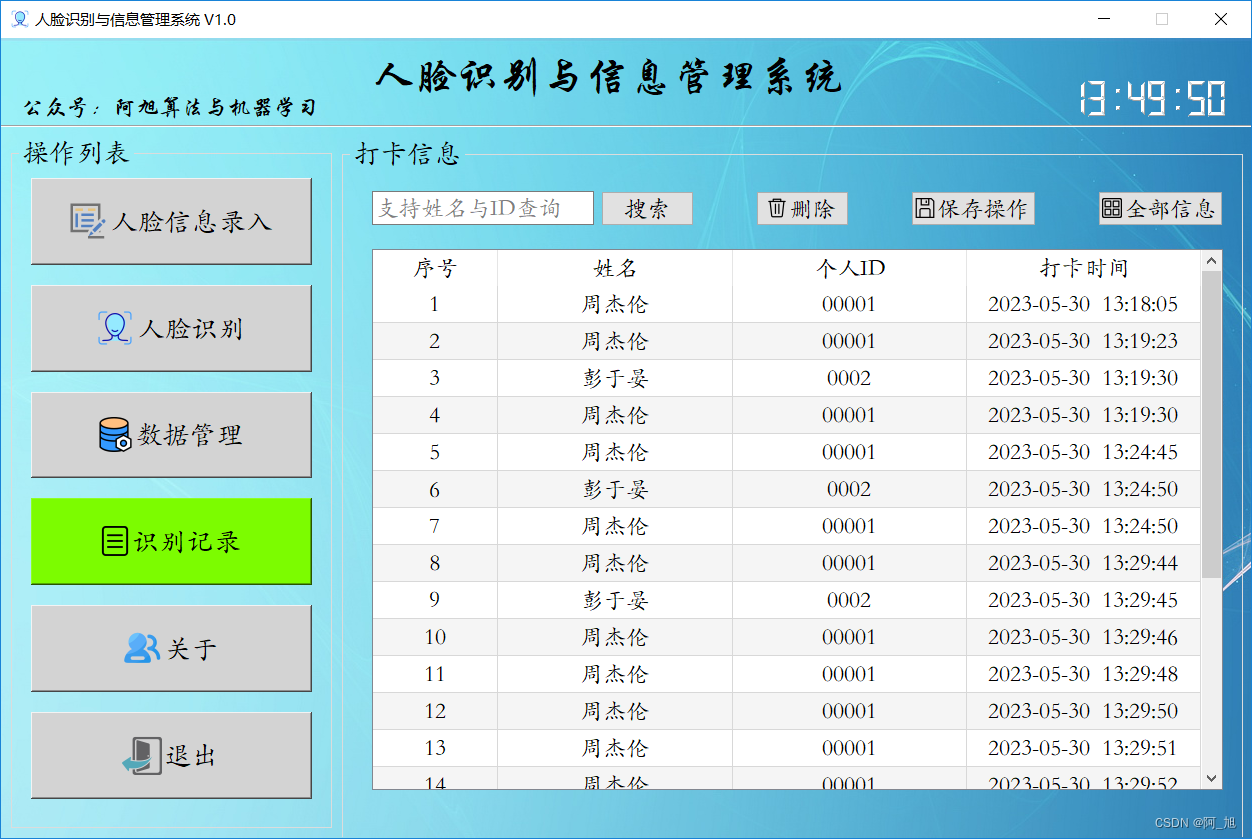Minimize the application window
Viewport: 1252px width, 839px height.
click(1104, 19)
